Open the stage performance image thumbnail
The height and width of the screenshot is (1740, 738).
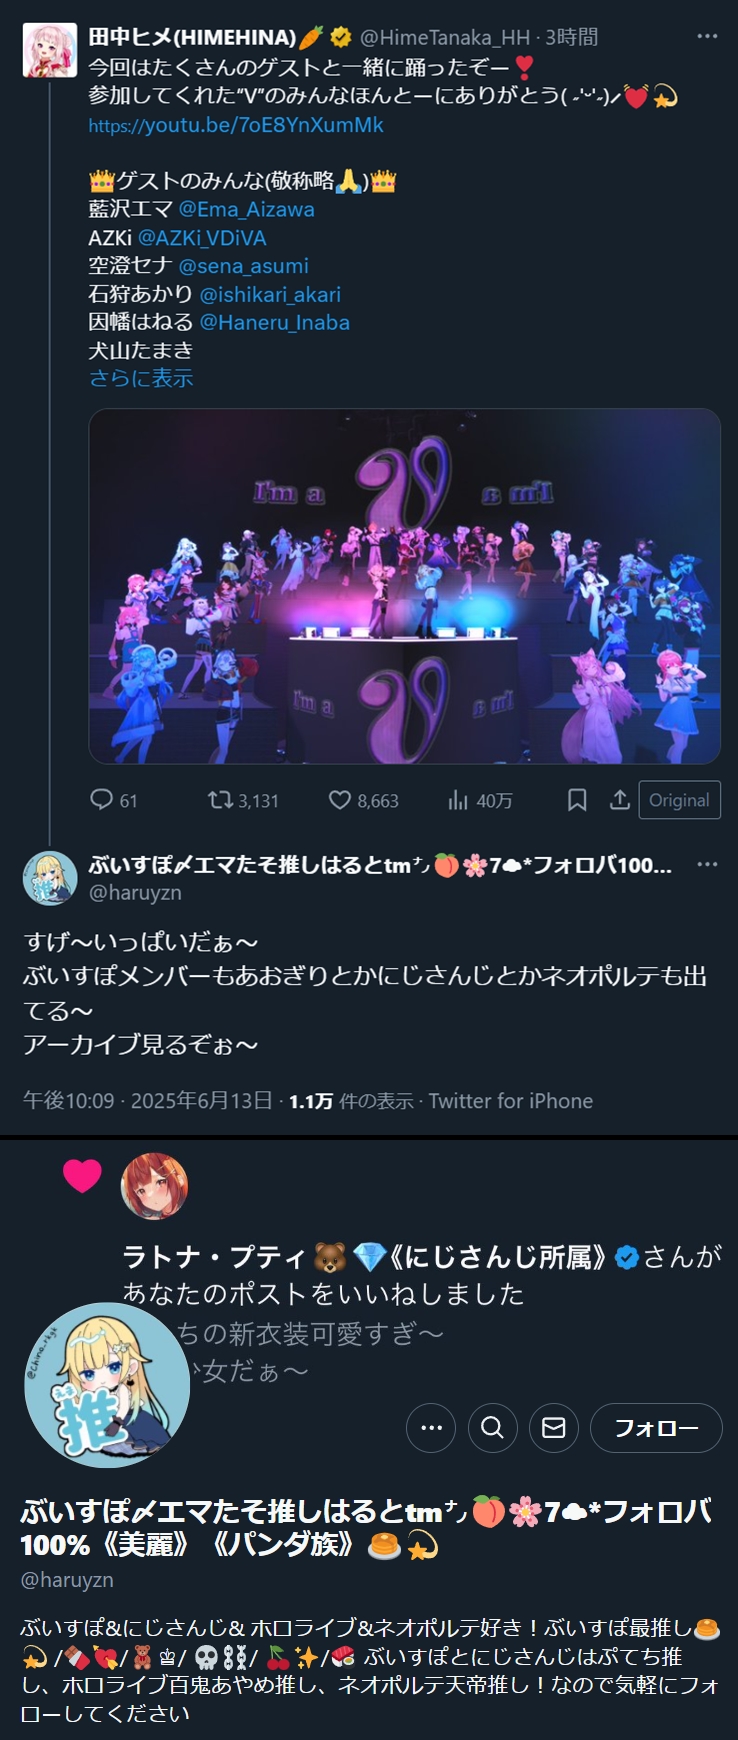(x=405, y=586)
